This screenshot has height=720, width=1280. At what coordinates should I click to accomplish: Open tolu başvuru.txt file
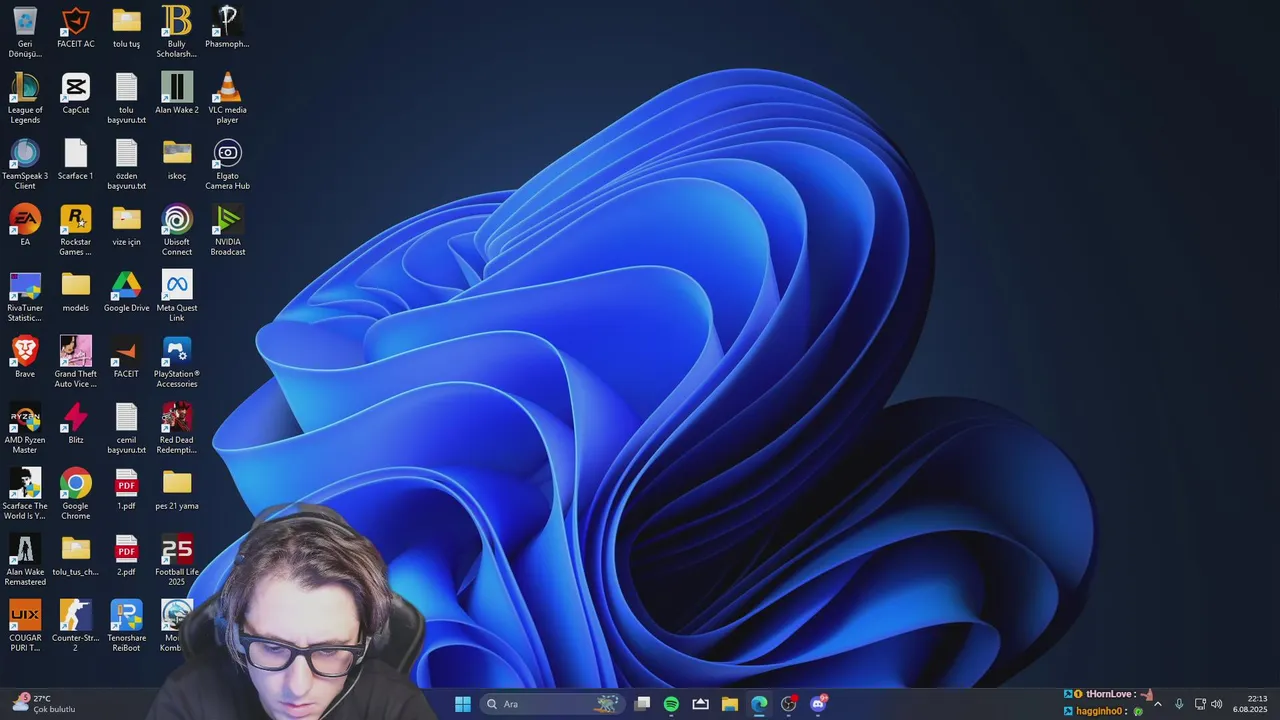126,97
